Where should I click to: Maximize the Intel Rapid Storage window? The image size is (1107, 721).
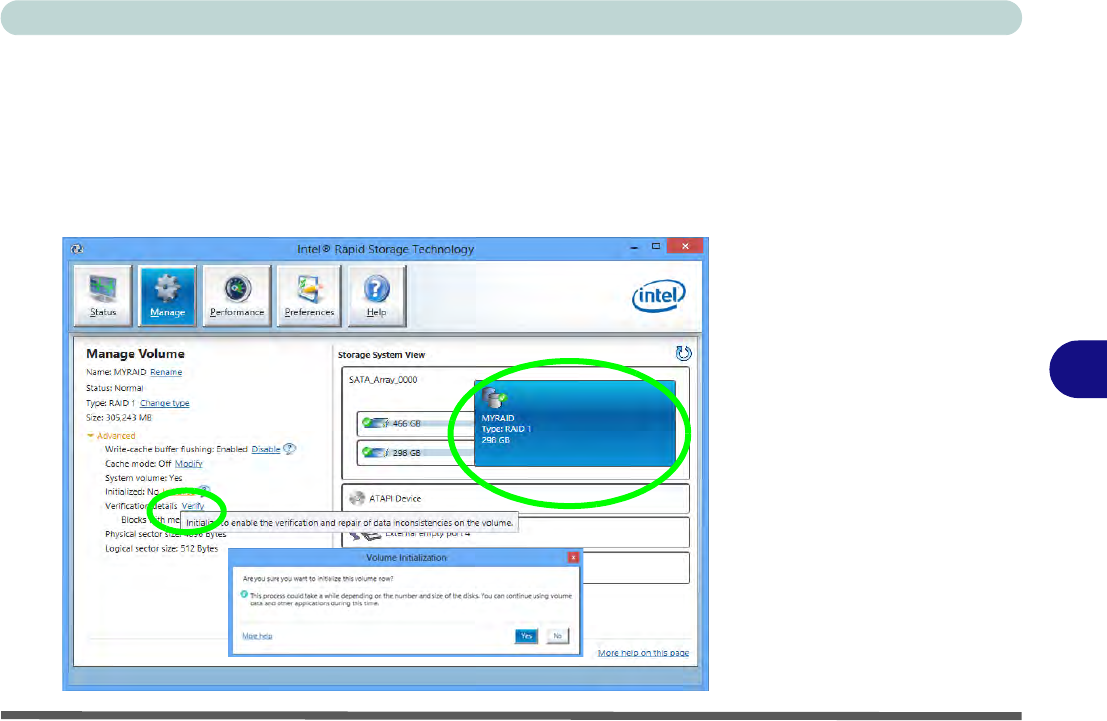tap(656, 246)
